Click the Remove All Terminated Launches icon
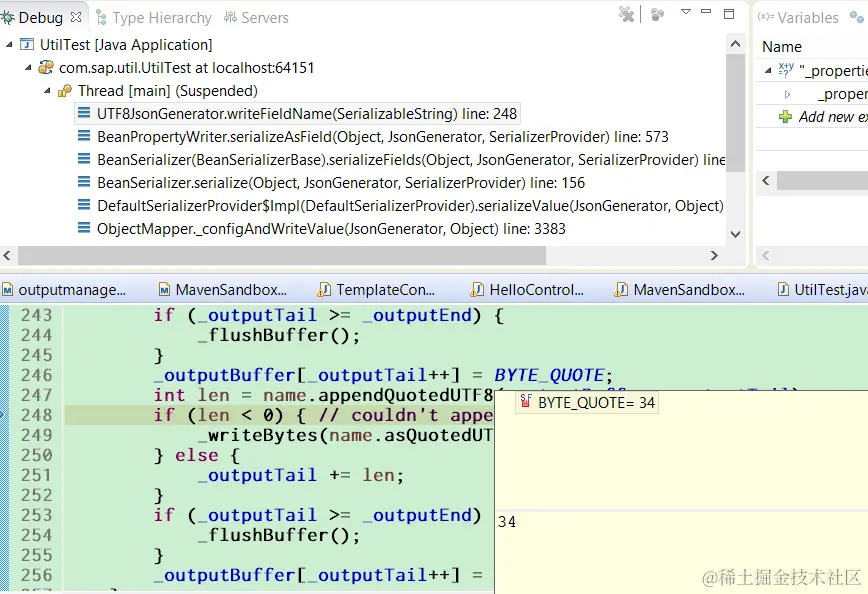Image resolution: width=868 pixels, height=594 pixels. point(627,14)
